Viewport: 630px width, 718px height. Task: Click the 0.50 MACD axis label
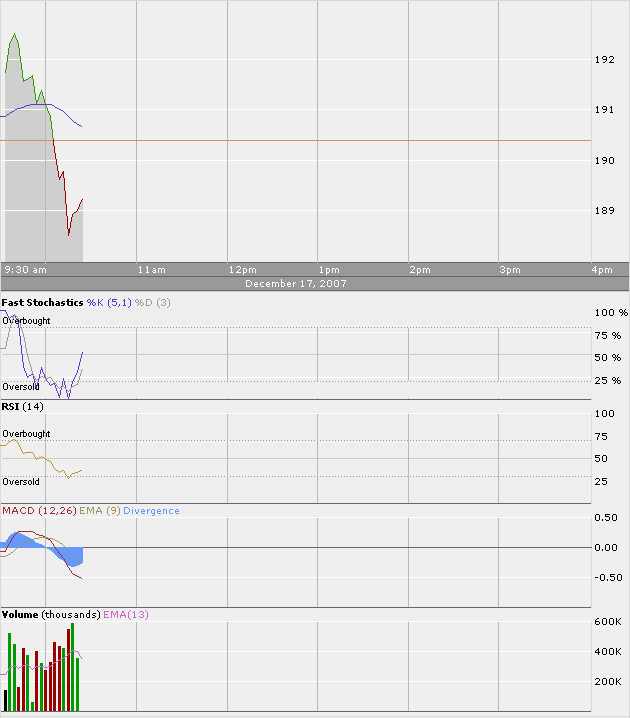(x=606, y=517)
